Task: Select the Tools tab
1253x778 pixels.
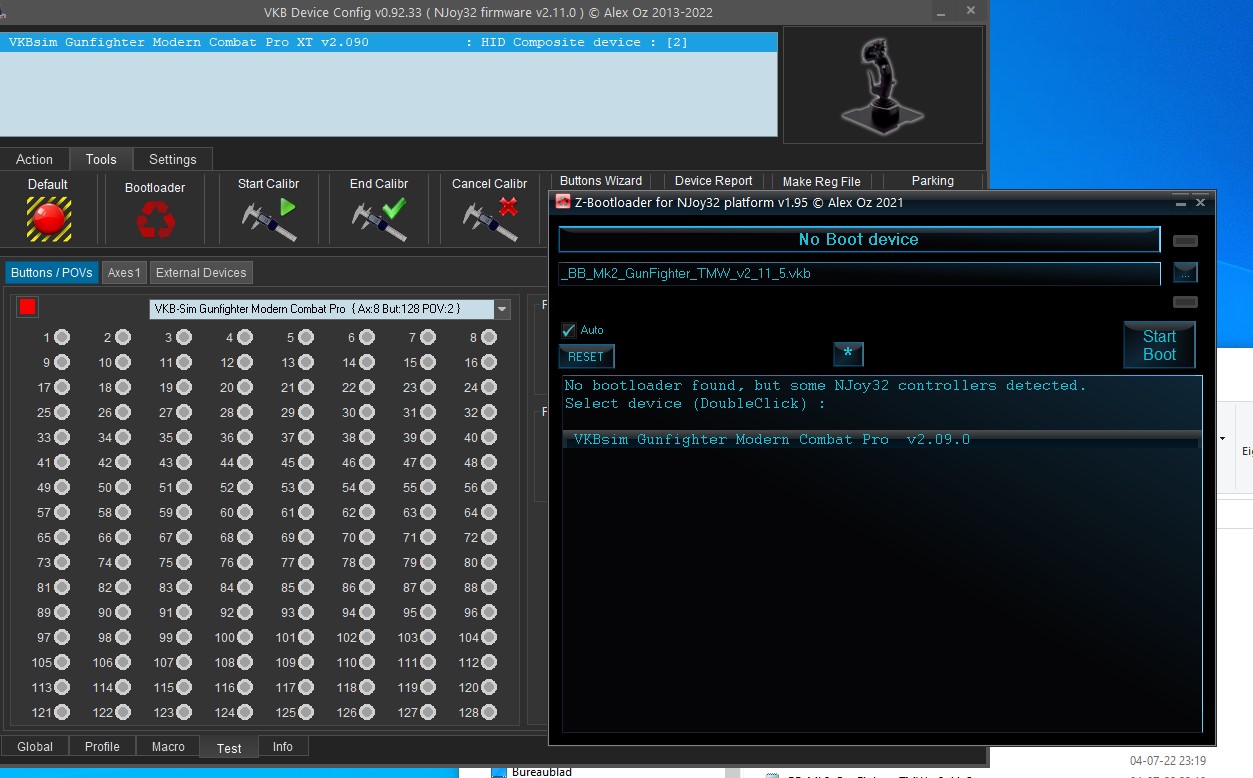Action: pos(101,159)
